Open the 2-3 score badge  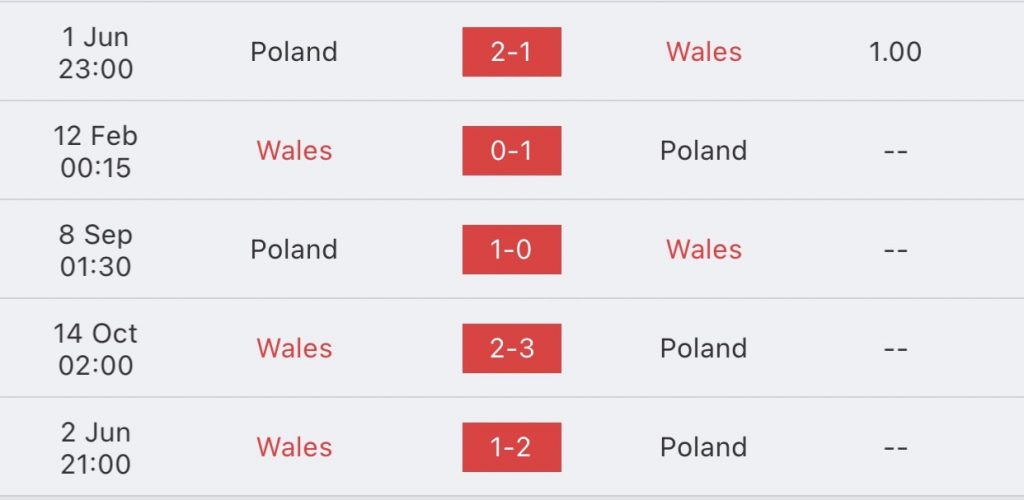coord(511,349)
